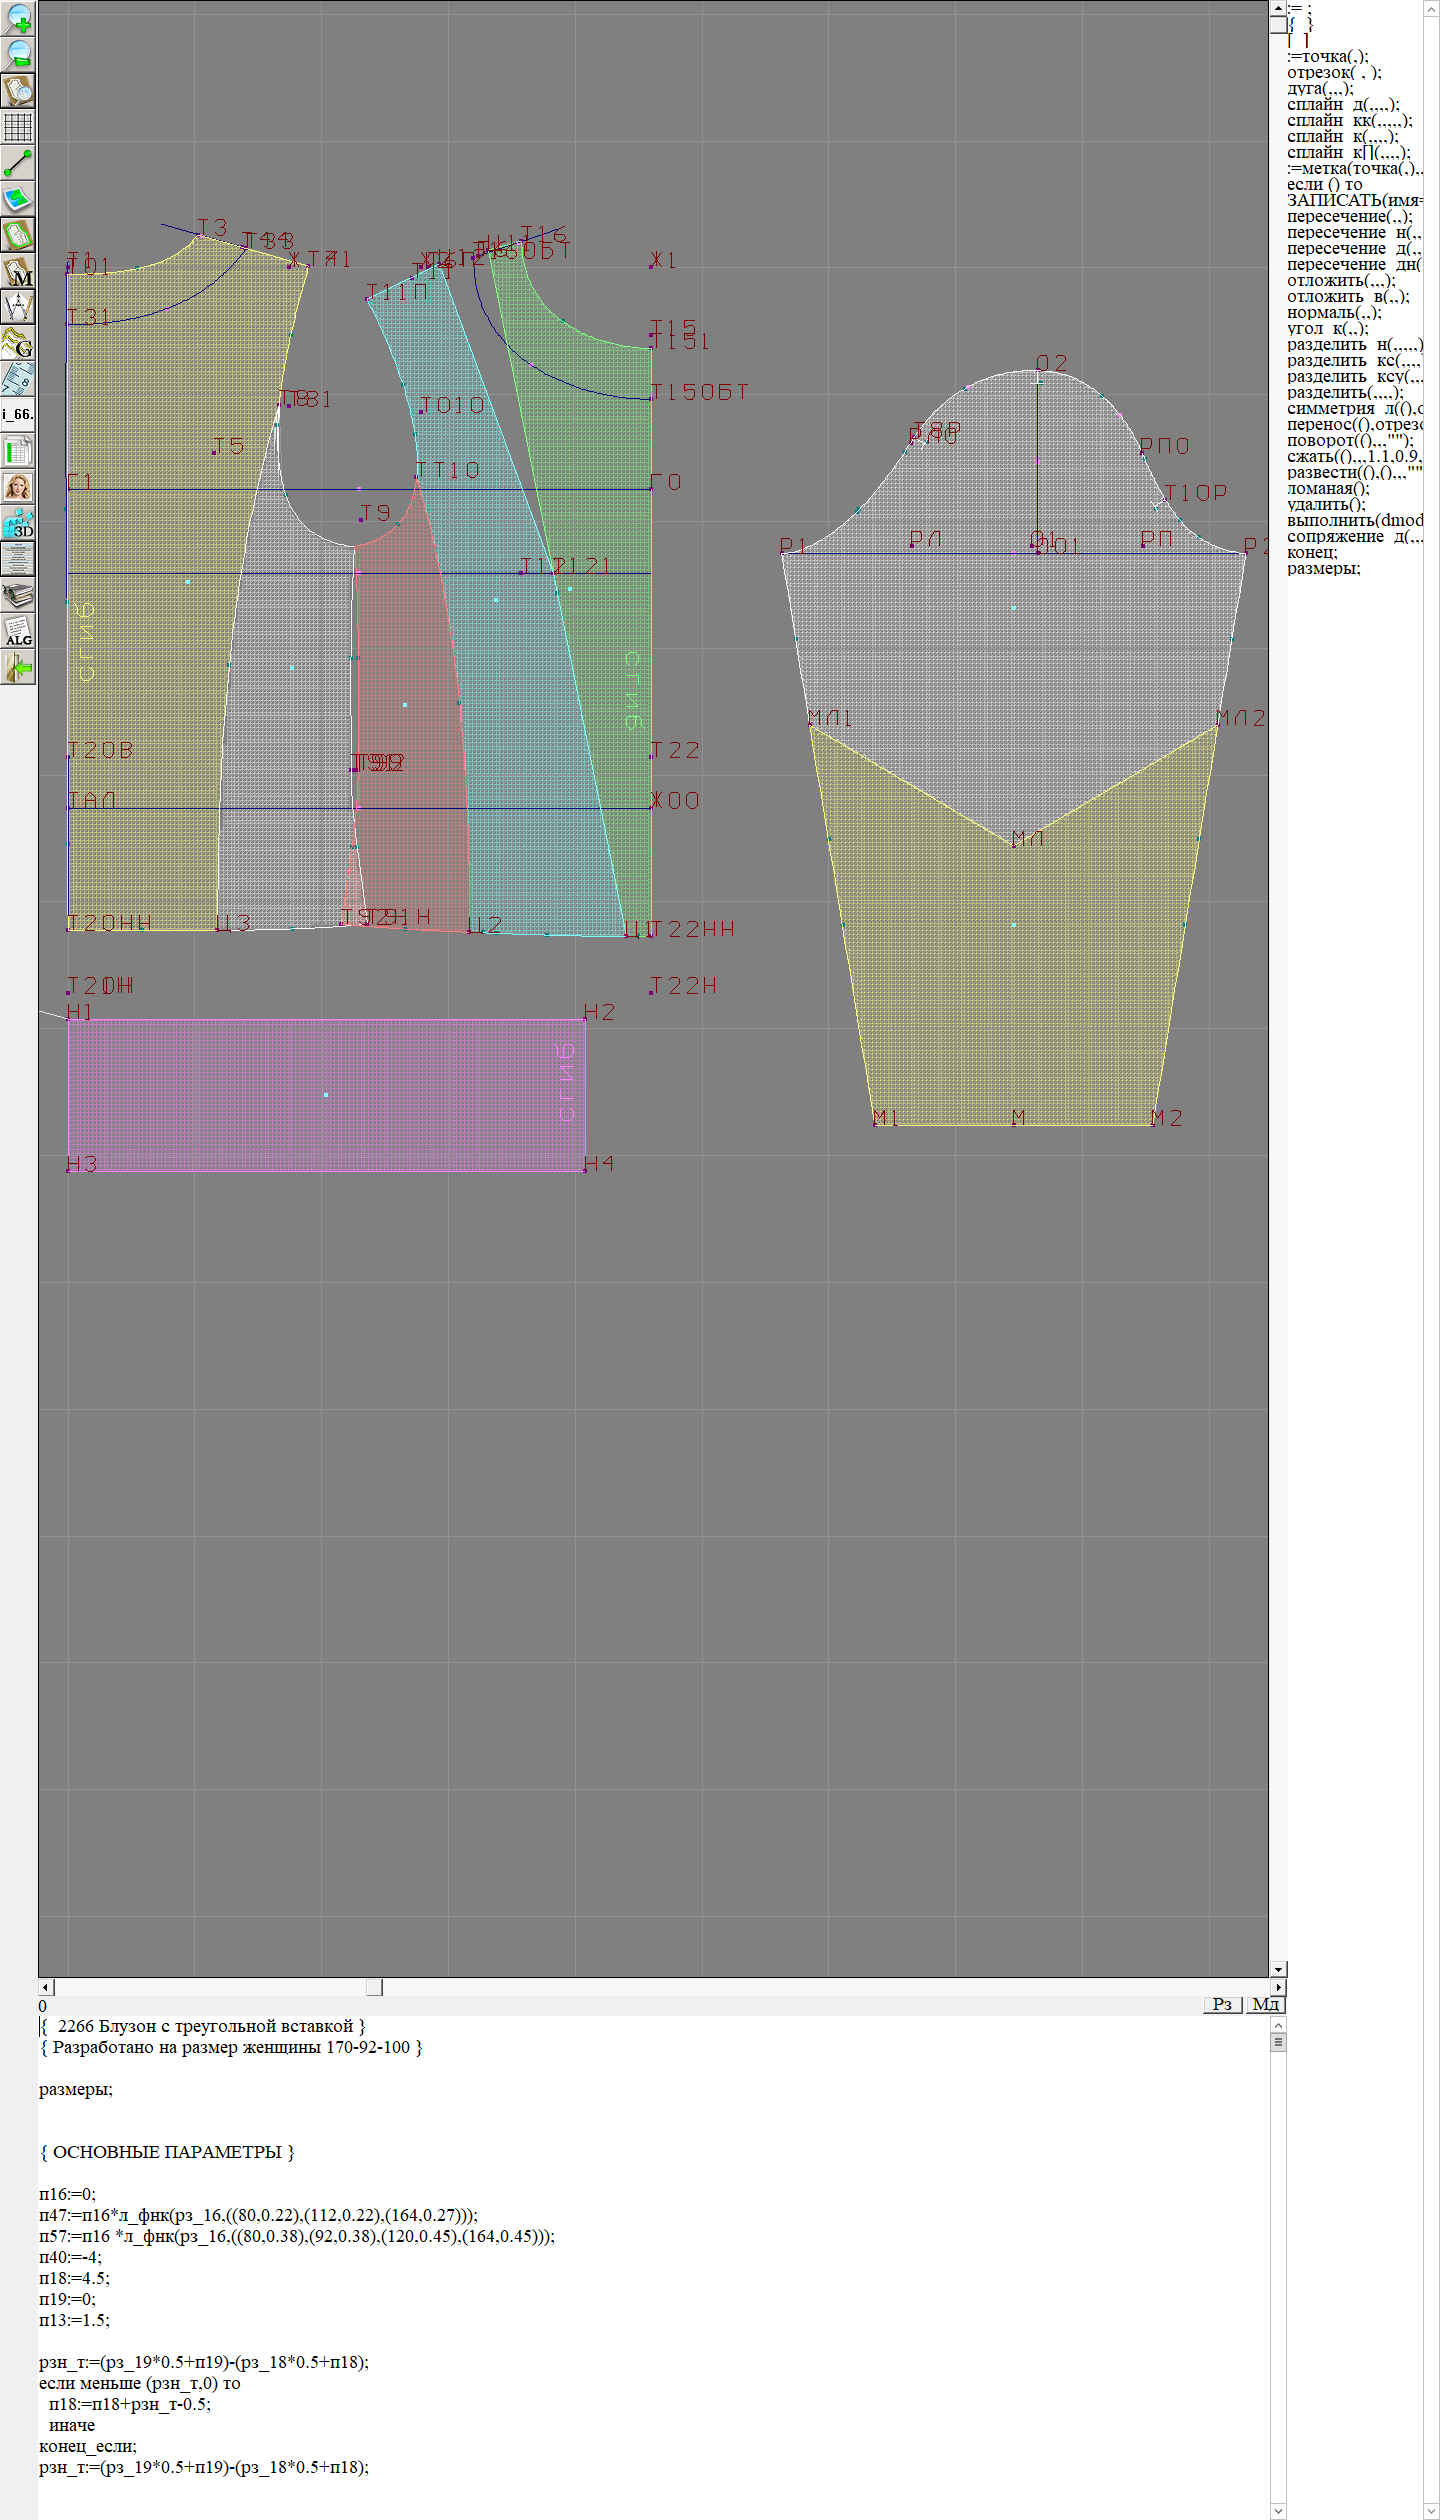The image size is (1440, 2520).
Task: Click the canvas horizontal scrollbar right arrow
Action: [1278, 1987]
